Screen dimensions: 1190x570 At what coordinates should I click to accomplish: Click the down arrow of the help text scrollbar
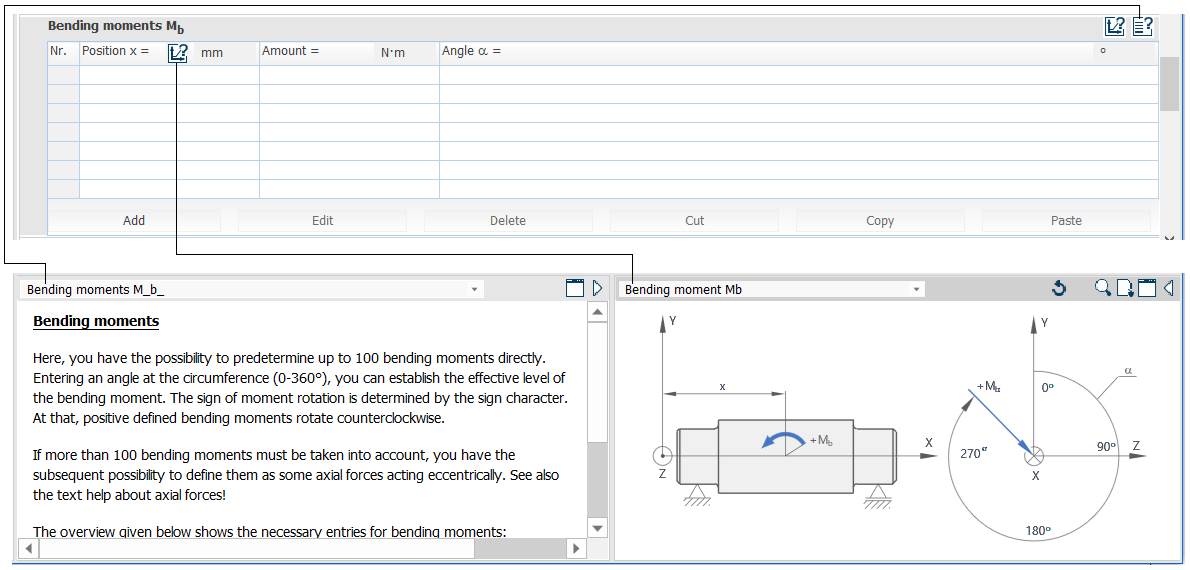coord(597,528)
